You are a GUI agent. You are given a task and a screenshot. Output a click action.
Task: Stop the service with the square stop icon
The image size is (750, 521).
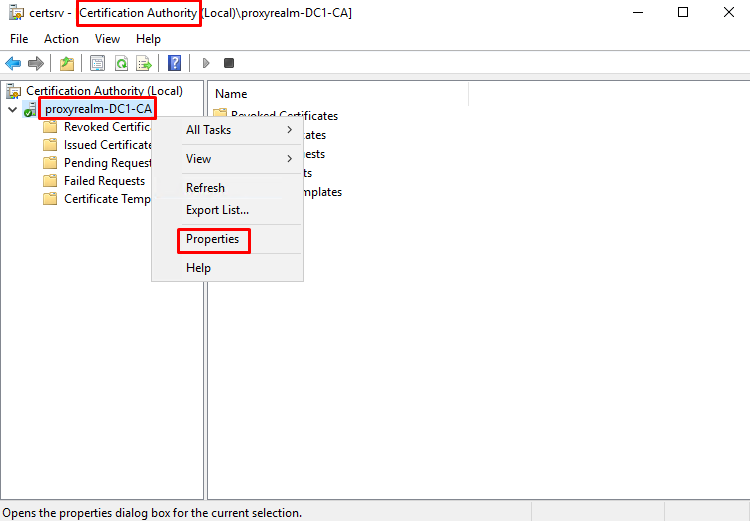tap(229, 63)
